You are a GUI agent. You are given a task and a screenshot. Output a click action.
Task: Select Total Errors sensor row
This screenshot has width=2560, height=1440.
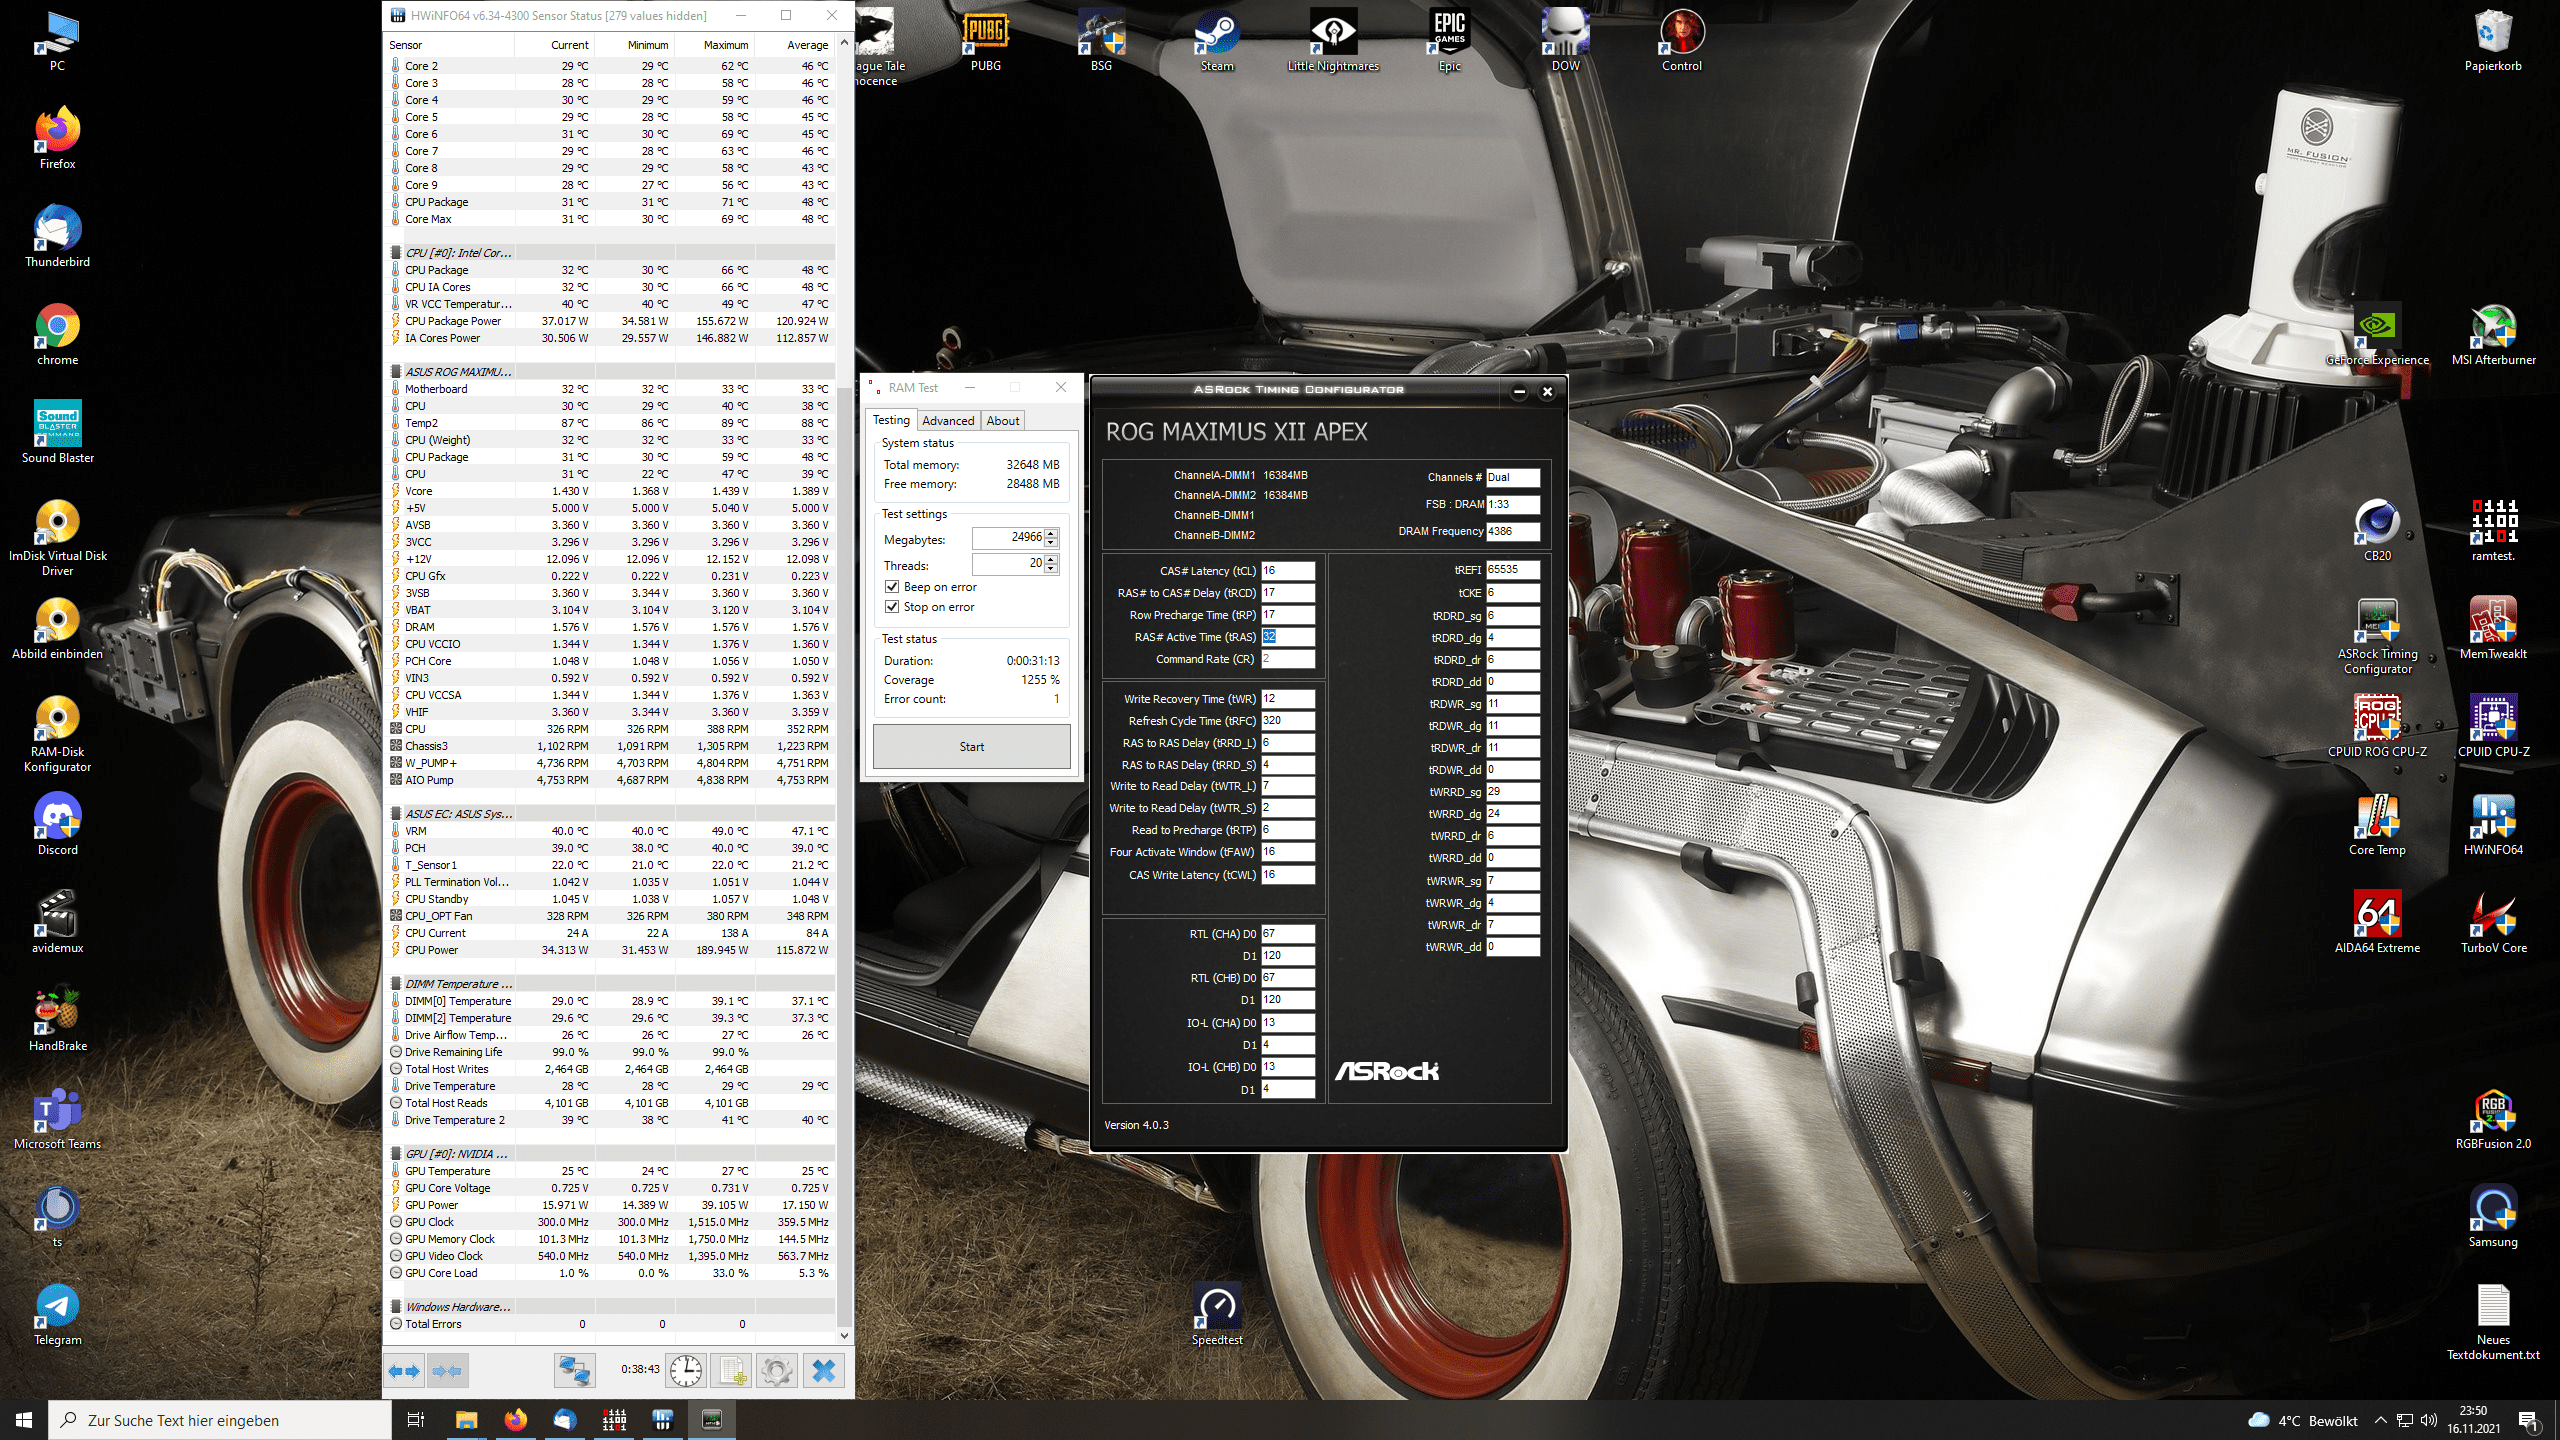point(610,1324)
